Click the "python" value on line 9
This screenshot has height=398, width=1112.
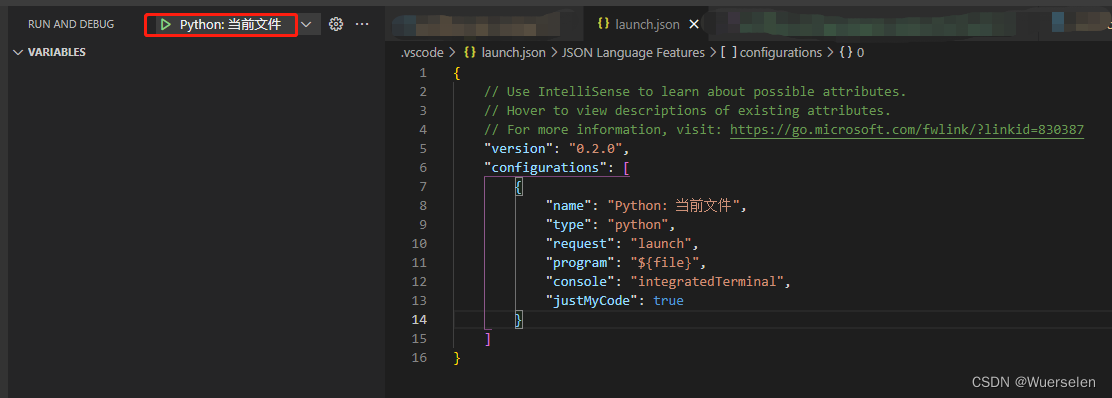[638, 225]
